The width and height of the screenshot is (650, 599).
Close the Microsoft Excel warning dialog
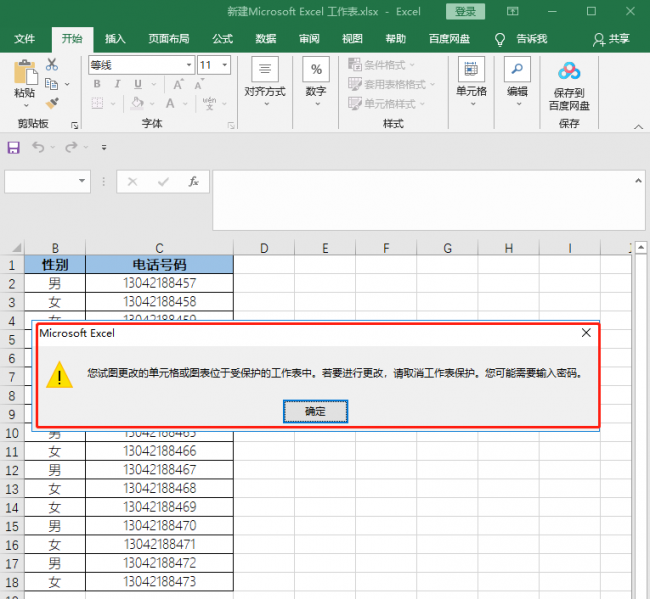[x=586, y=332]
